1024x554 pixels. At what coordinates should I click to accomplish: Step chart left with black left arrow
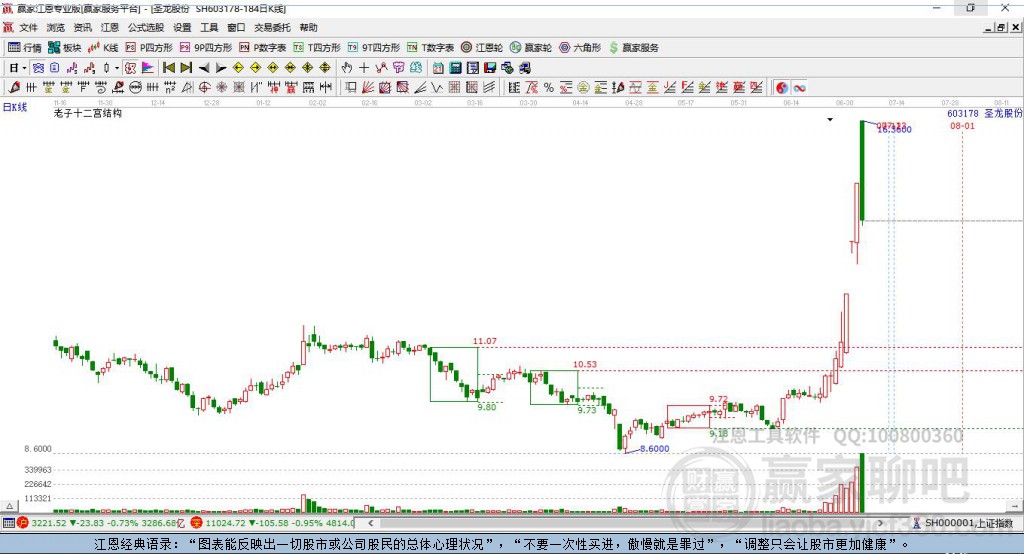[204, 68]
